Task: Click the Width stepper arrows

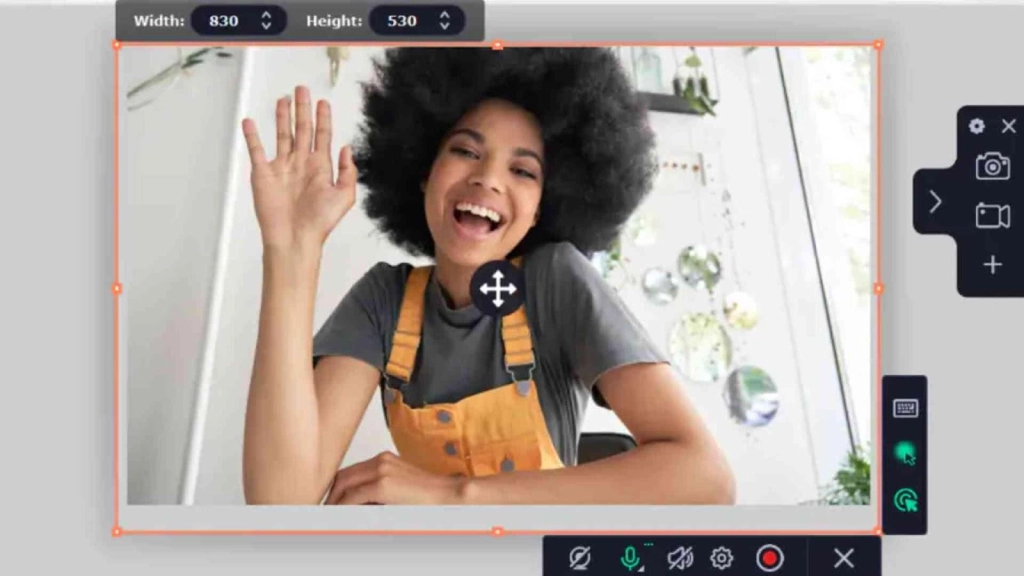Action: coord(266,21)
